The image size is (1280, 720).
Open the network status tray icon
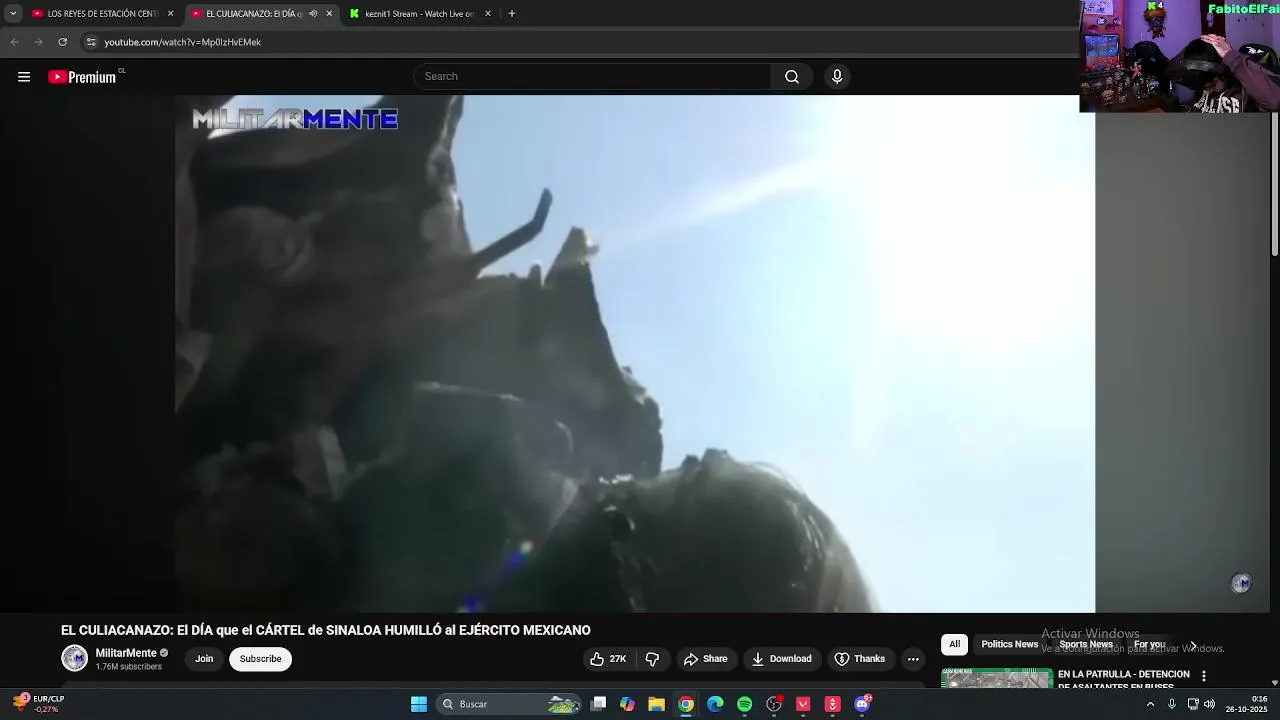[x=1193, y=704]
